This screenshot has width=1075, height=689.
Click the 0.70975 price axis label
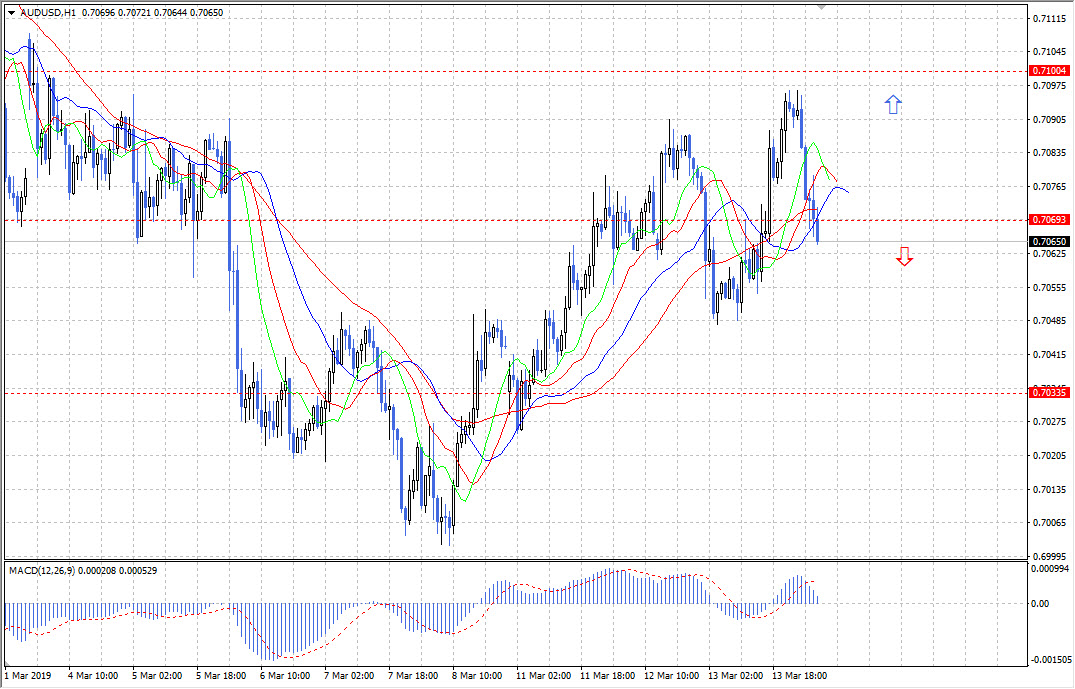[x=1050, y=86]
